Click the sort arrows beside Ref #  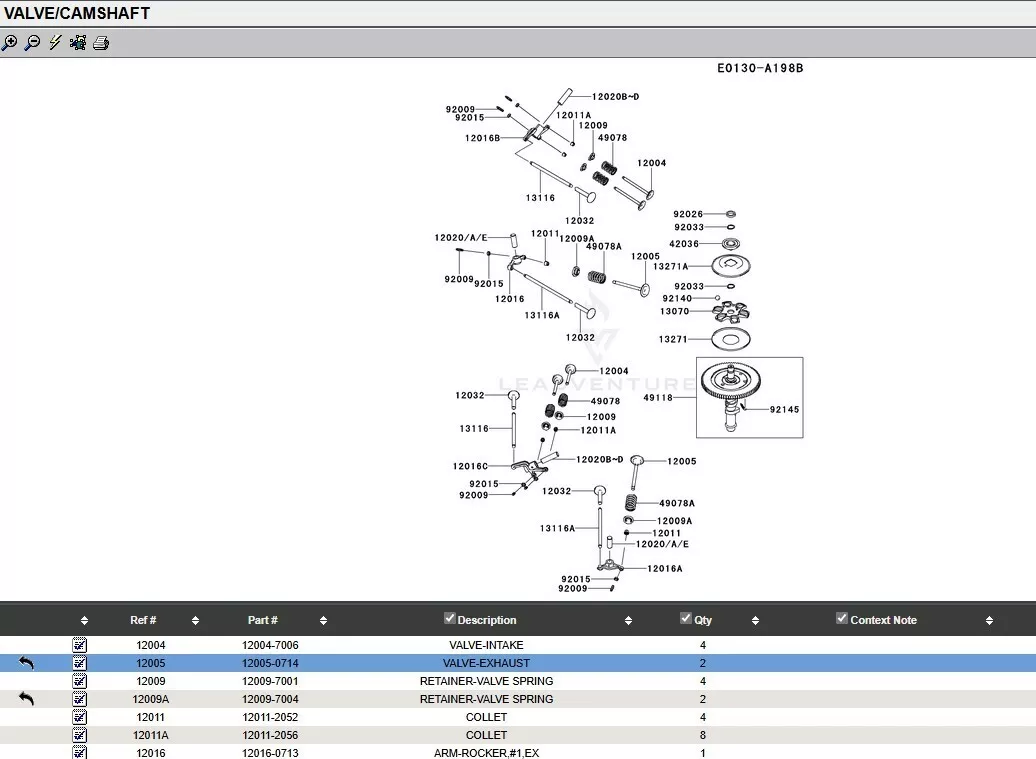coord(195,621)
